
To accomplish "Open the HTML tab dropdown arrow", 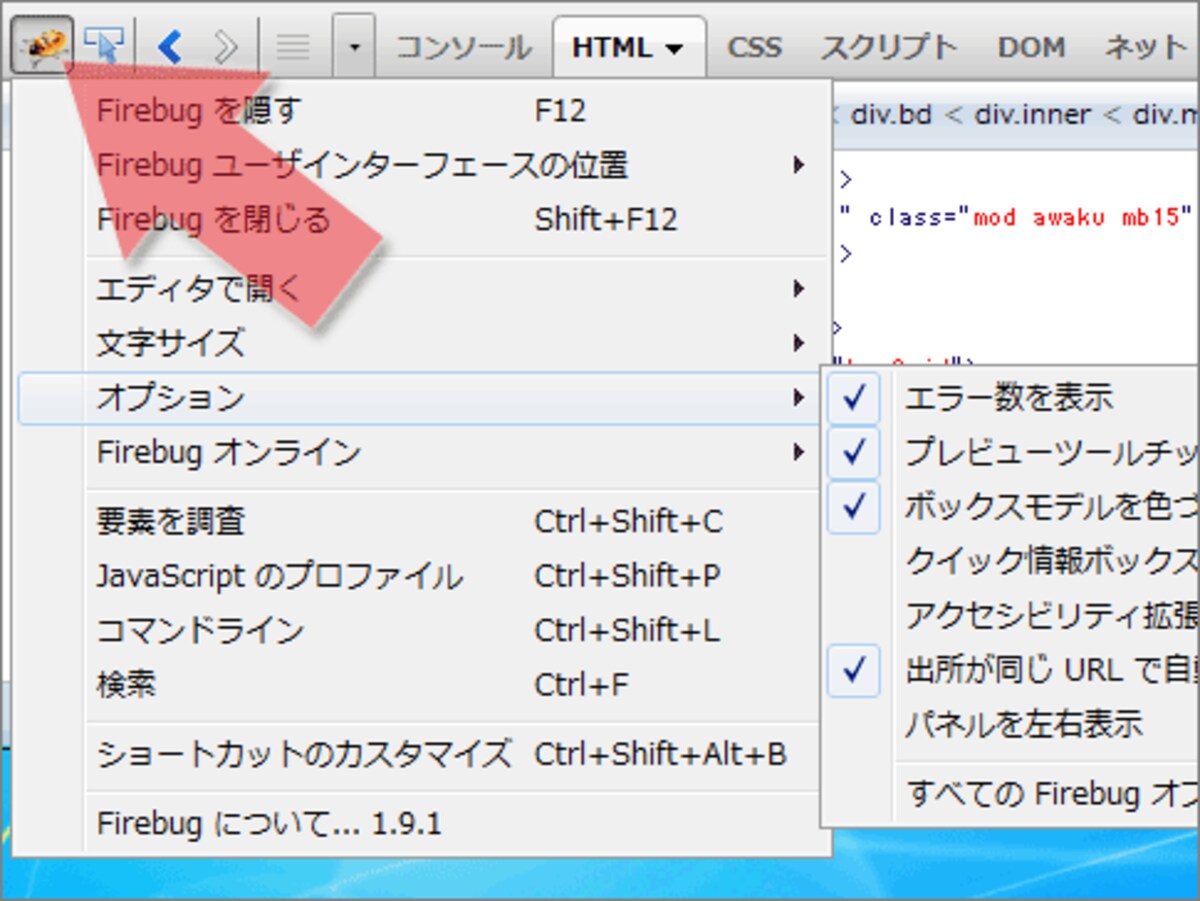I will click(674, 48).
